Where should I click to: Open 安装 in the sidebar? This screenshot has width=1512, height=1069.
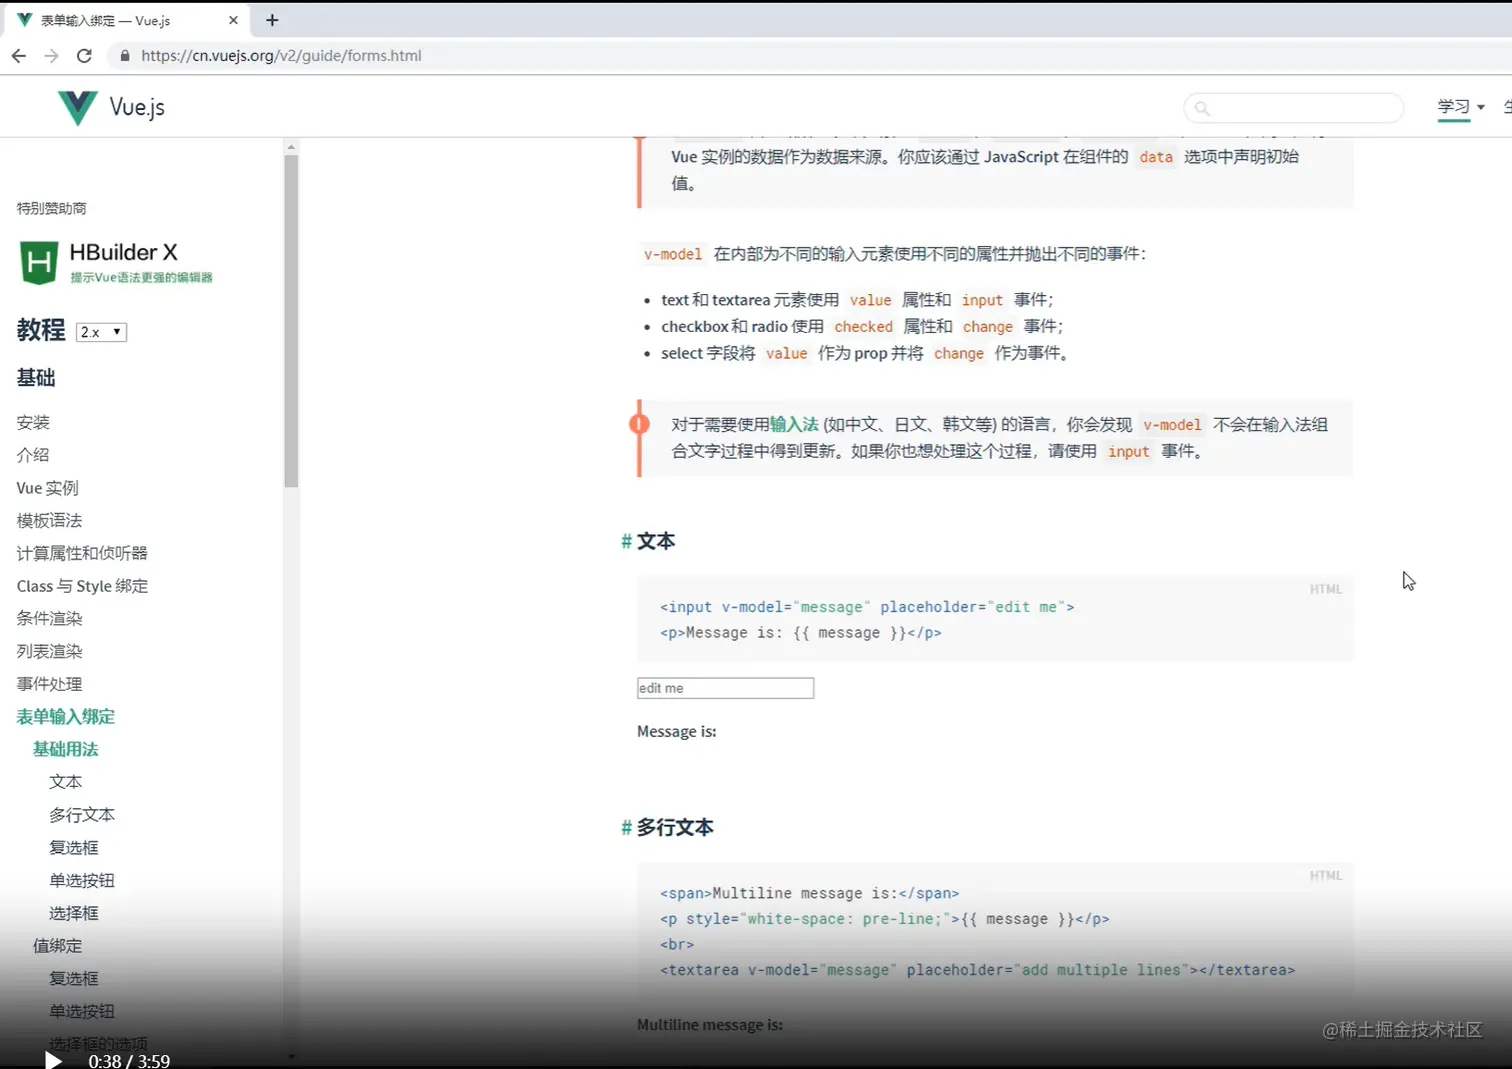(x=33, y=422)
